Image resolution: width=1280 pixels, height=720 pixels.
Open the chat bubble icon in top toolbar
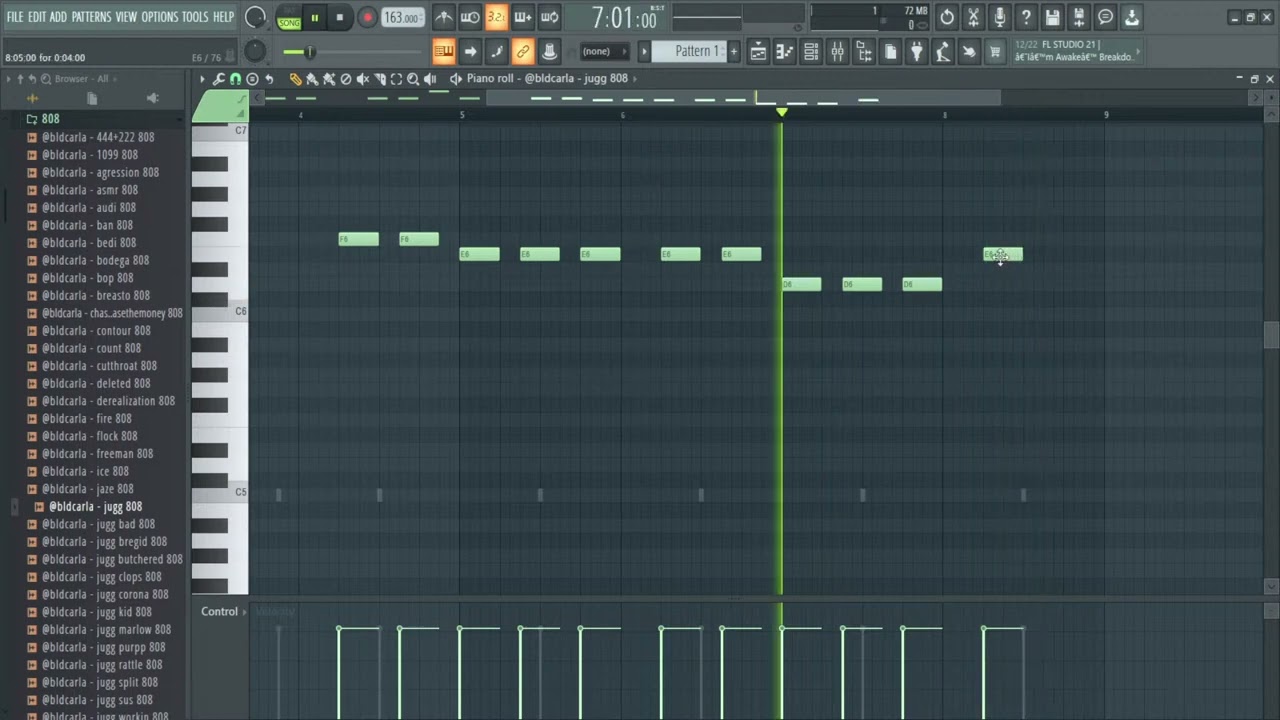coord(1105,17)
